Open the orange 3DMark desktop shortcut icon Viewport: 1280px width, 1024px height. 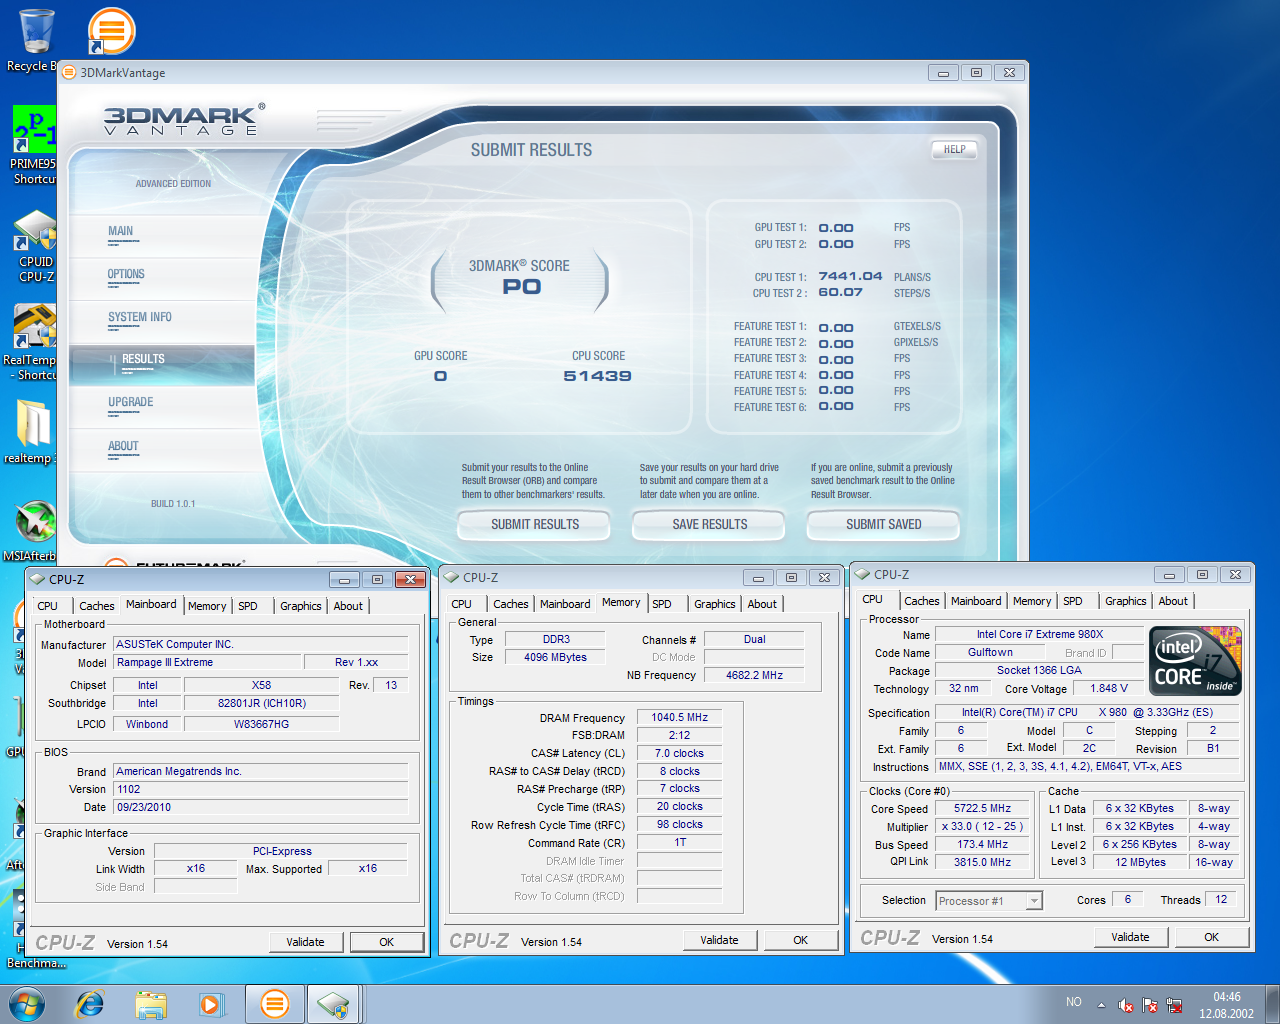tap(110, 31)
